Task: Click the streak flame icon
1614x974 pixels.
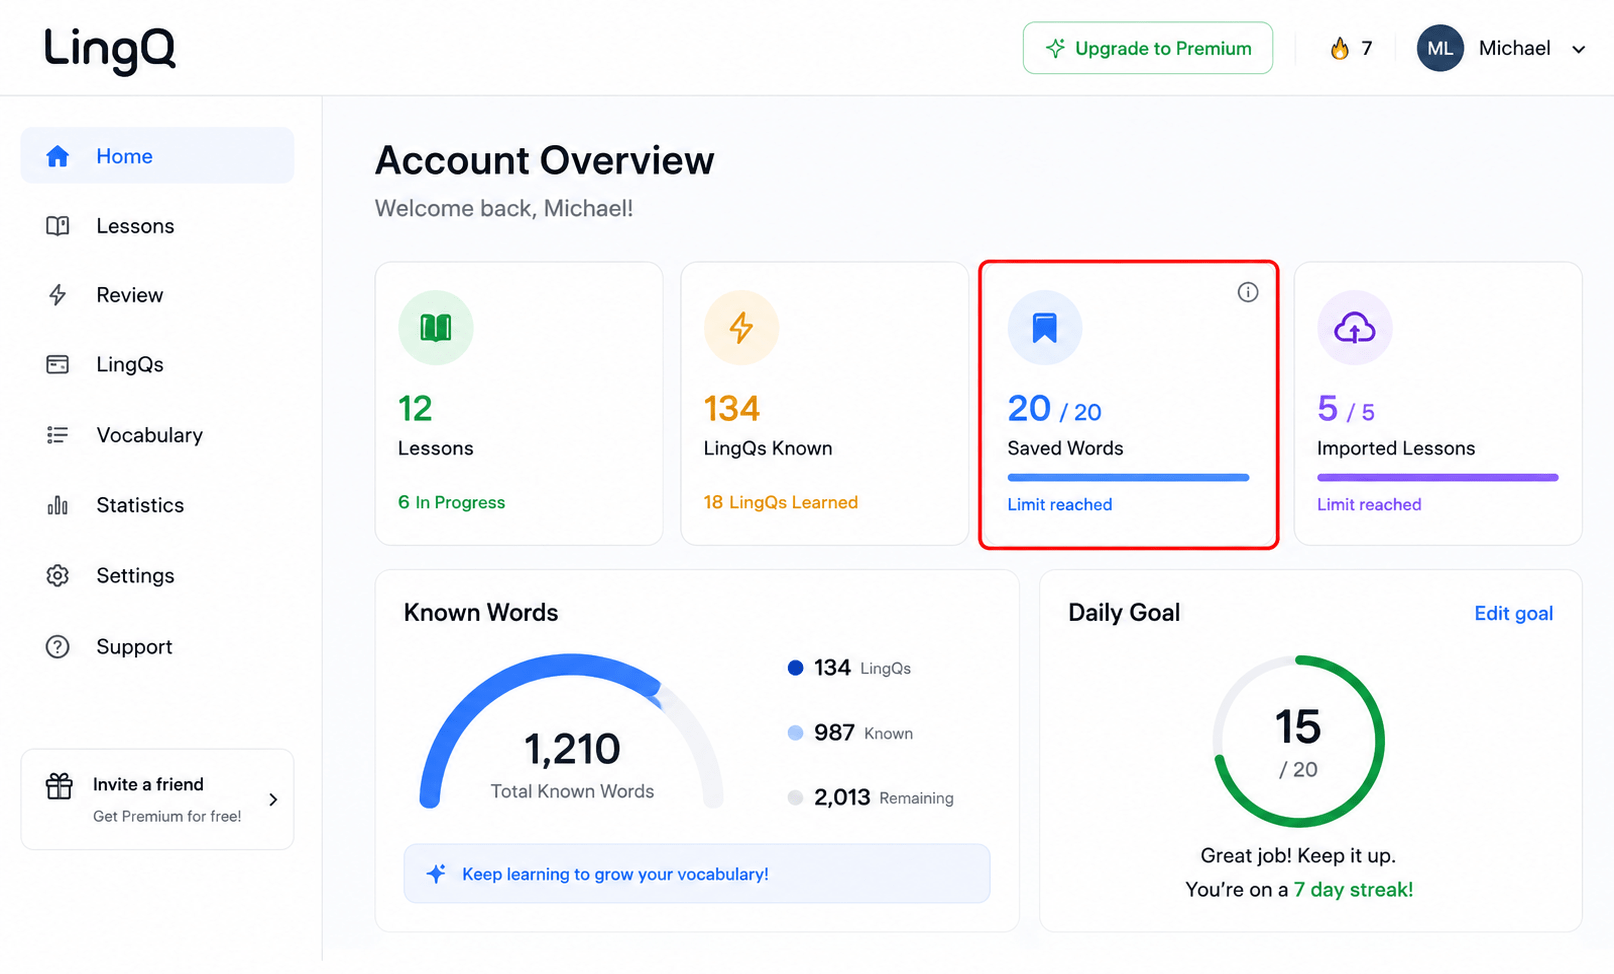Action: pos(1339,48)
